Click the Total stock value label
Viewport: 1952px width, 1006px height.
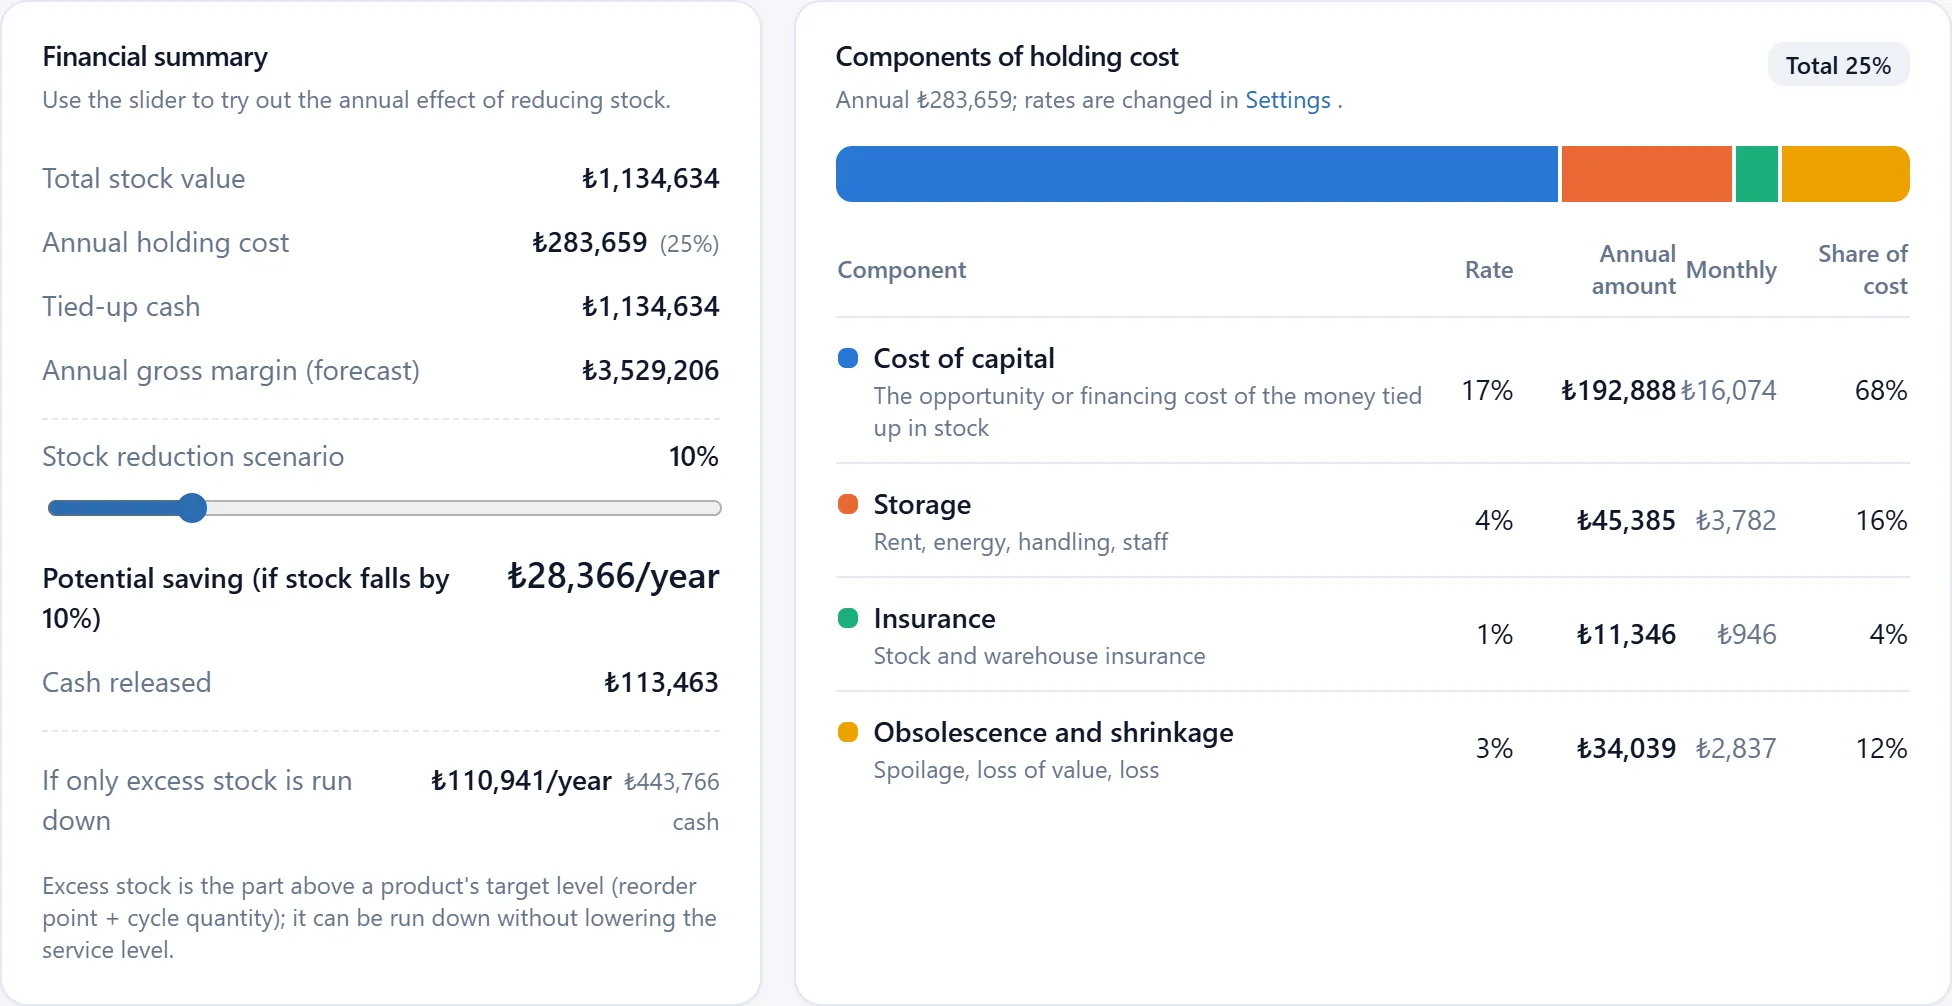pyautogui.click(x=143, y=178)
